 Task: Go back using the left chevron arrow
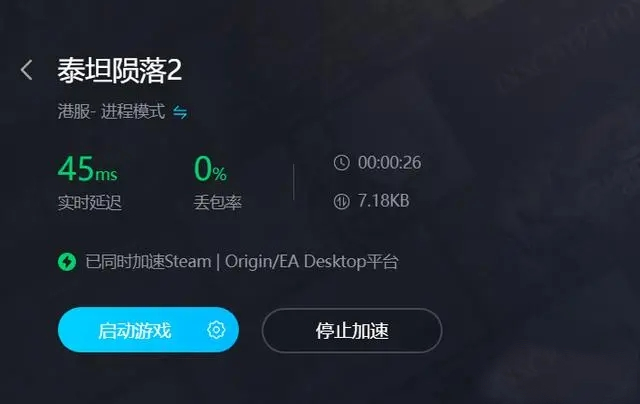[x=27, y=70]
